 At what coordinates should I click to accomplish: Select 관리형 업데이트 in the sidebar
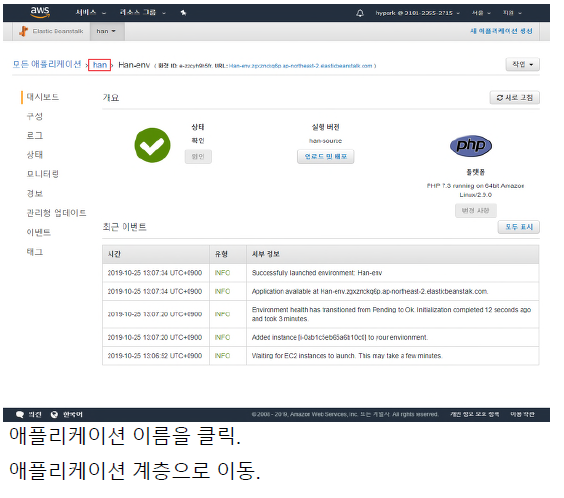(56, 213)
